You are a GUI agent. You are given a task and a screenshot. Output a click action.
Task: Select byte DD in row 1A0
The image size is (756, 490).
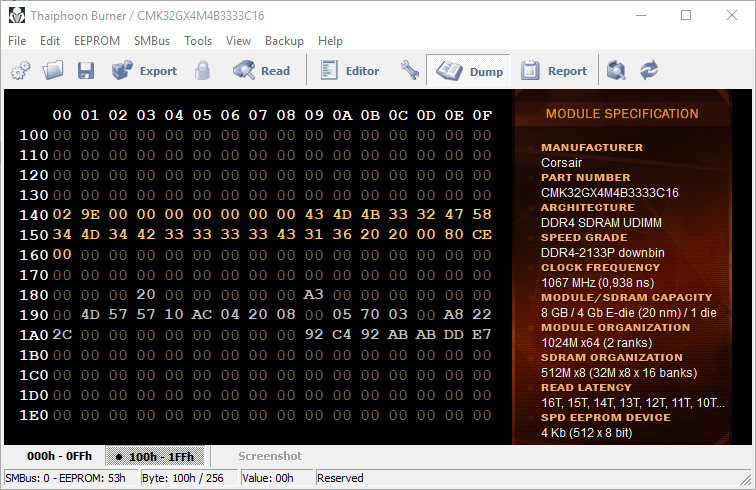(x=454, y=334)
